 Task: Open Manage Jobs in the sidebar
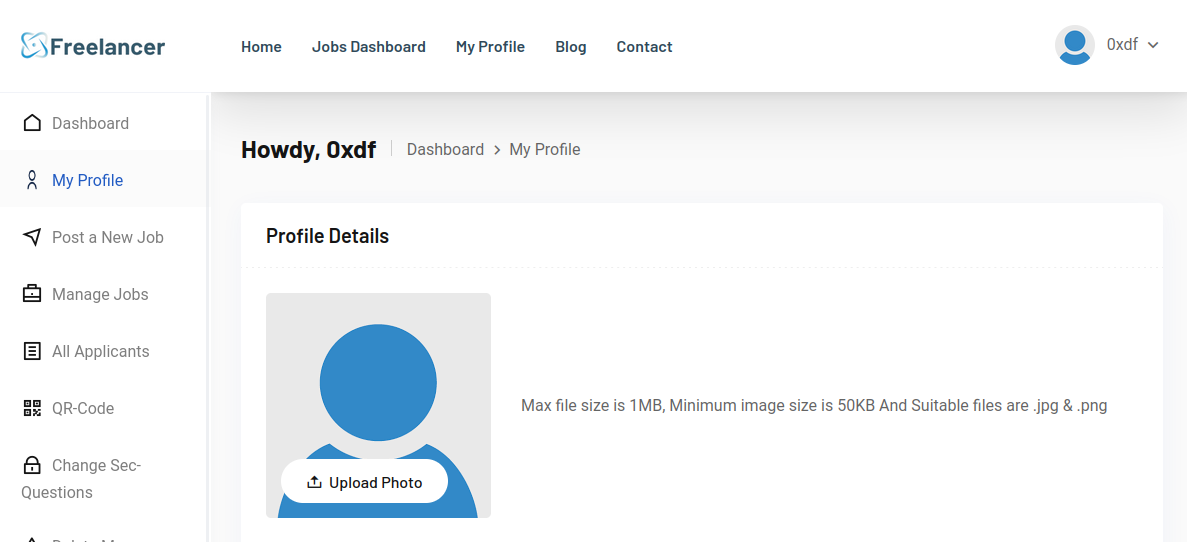(100, 294)
